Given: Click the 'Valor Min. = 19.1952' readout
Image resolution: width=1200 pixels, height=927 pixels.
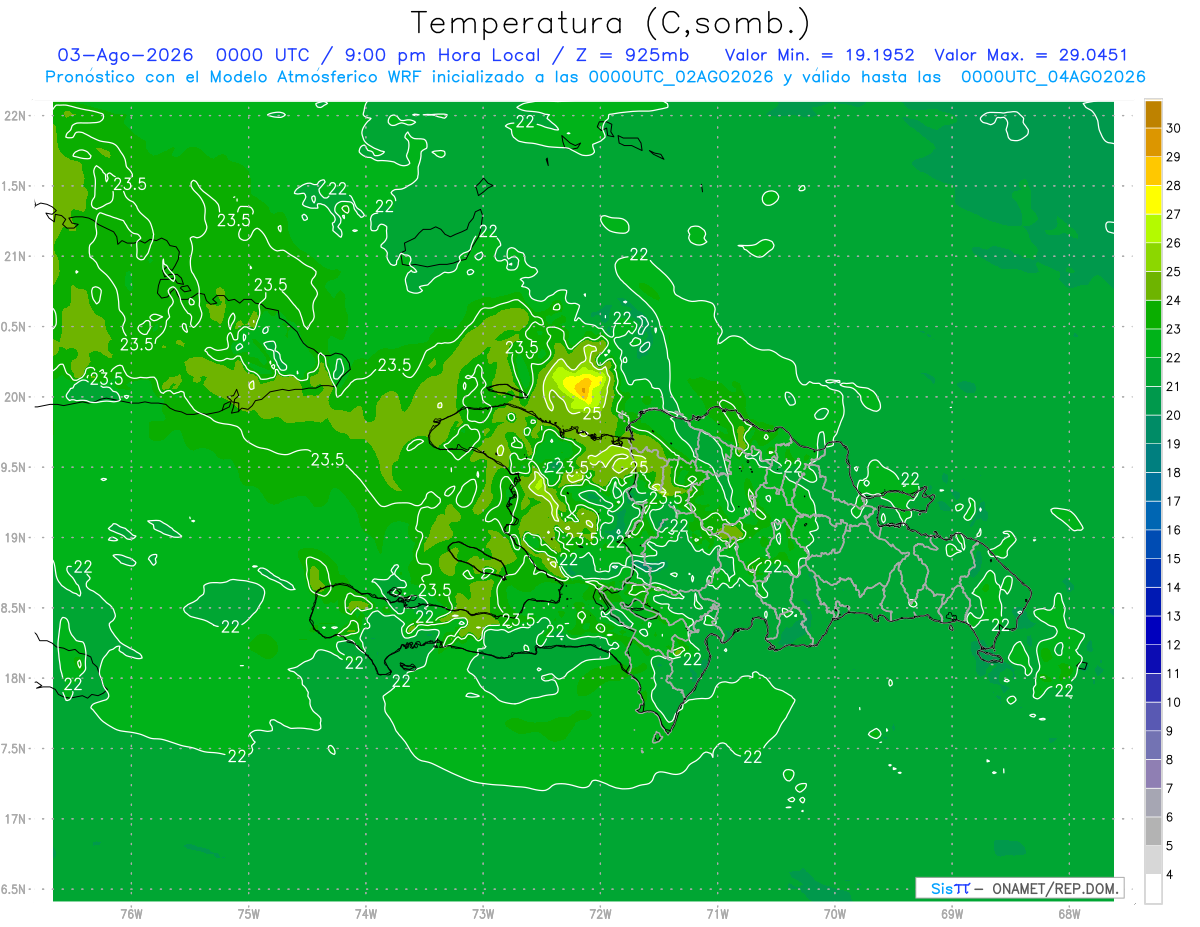Looking at the screenshot, I should pyautogui.click(x=819, y=55).
